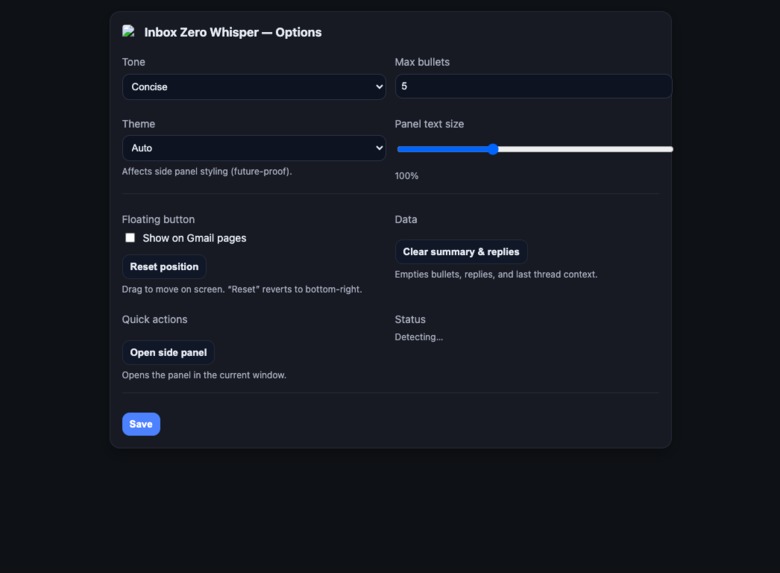Click the Theme field label
The width and height of the screenshot is (780, 573).
click(x=138, y=124)
